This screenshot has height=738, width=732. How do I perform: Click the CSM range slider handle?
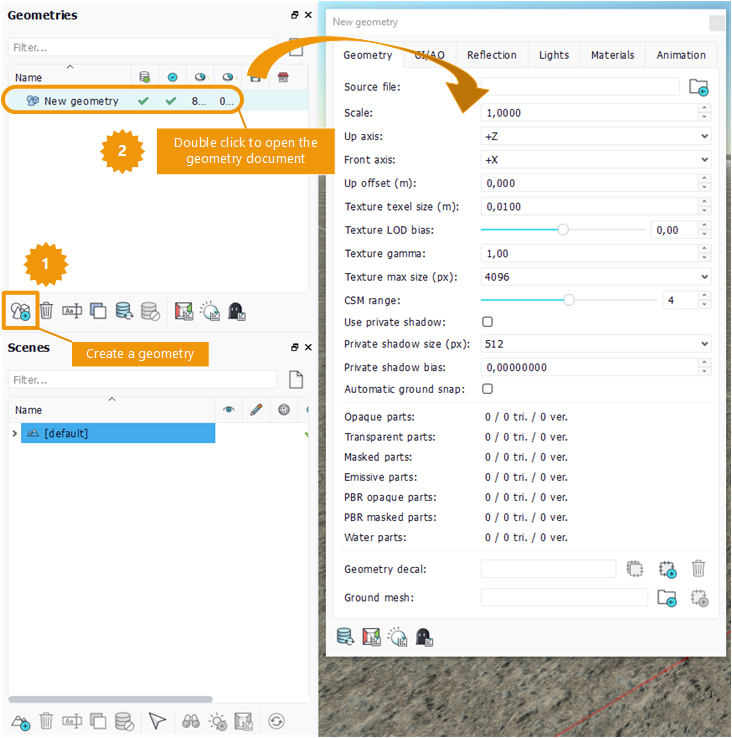click(x=569, y=300)
